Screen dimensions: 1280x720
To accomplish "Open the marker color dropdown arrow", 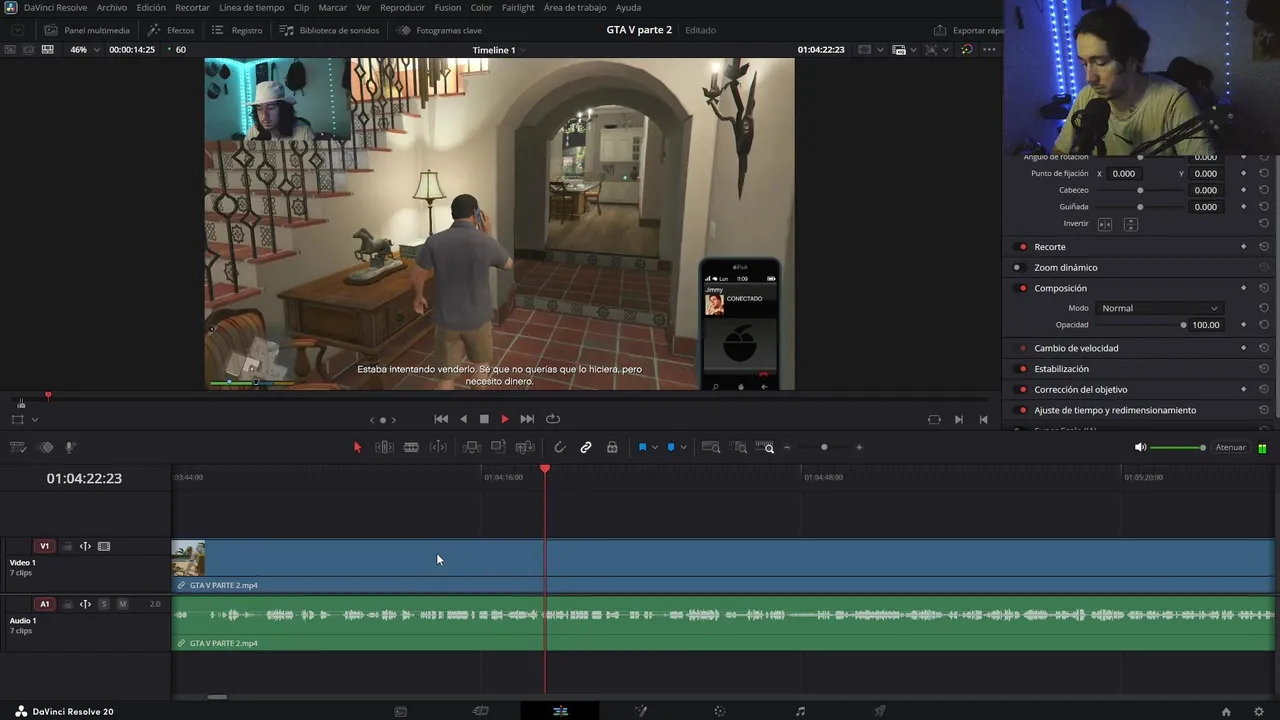I will [683, 447].
